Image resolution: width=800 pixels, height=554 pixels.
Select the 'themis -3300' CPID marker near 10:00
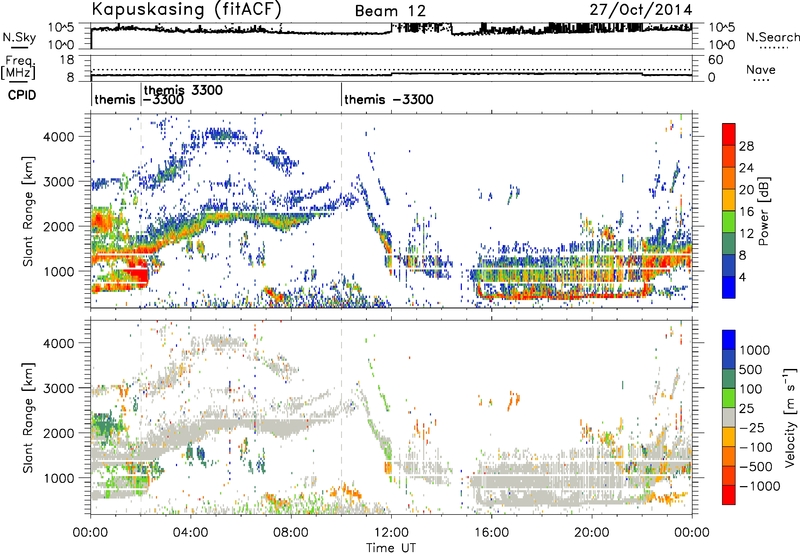tap(389, 99)
